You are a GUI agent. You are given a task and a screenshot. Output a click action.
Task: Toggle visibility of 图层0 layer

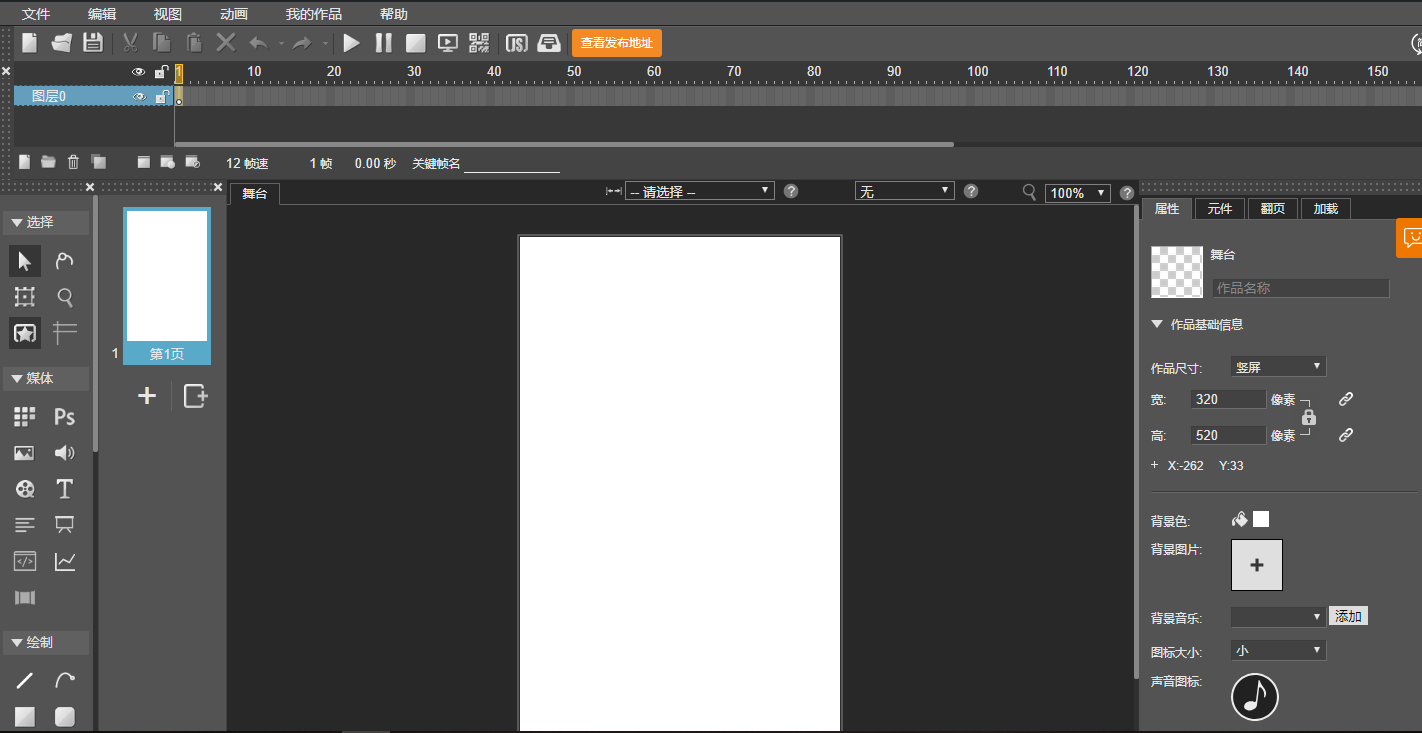pos(139,96)
